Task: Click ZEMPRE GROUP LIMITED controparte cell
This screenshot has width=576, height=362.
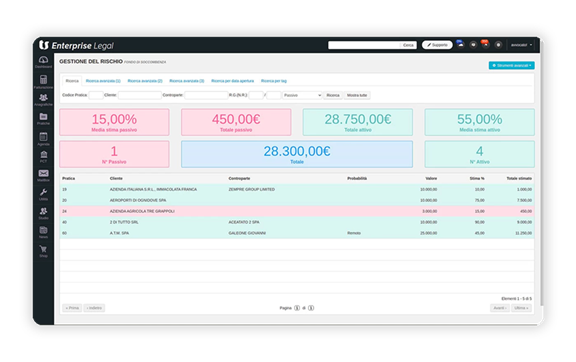Action: [x=252, y=189]
